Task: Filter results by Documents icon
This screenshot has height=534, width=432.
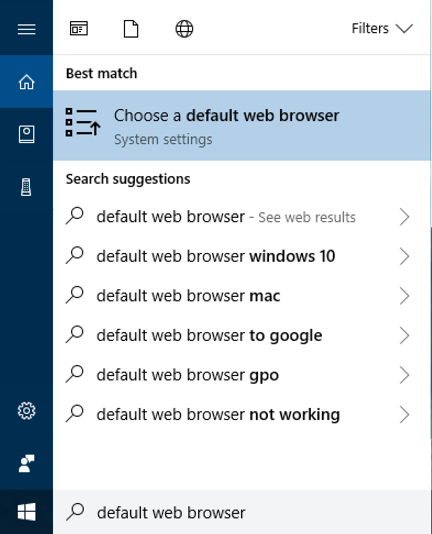Action: pos(131,29)
